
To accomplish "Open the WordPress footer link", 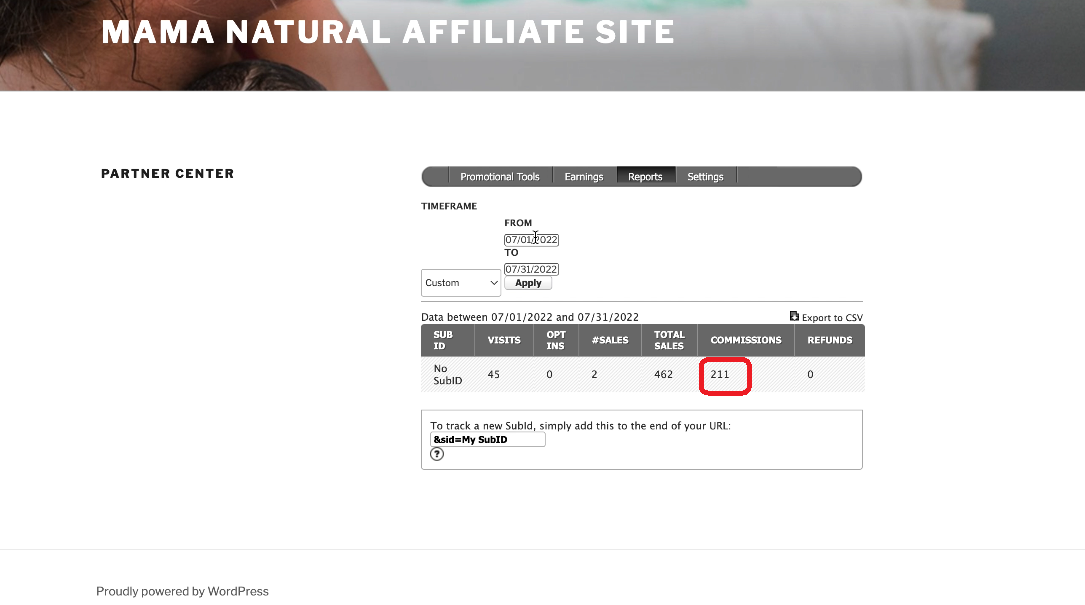I will 182,591.
